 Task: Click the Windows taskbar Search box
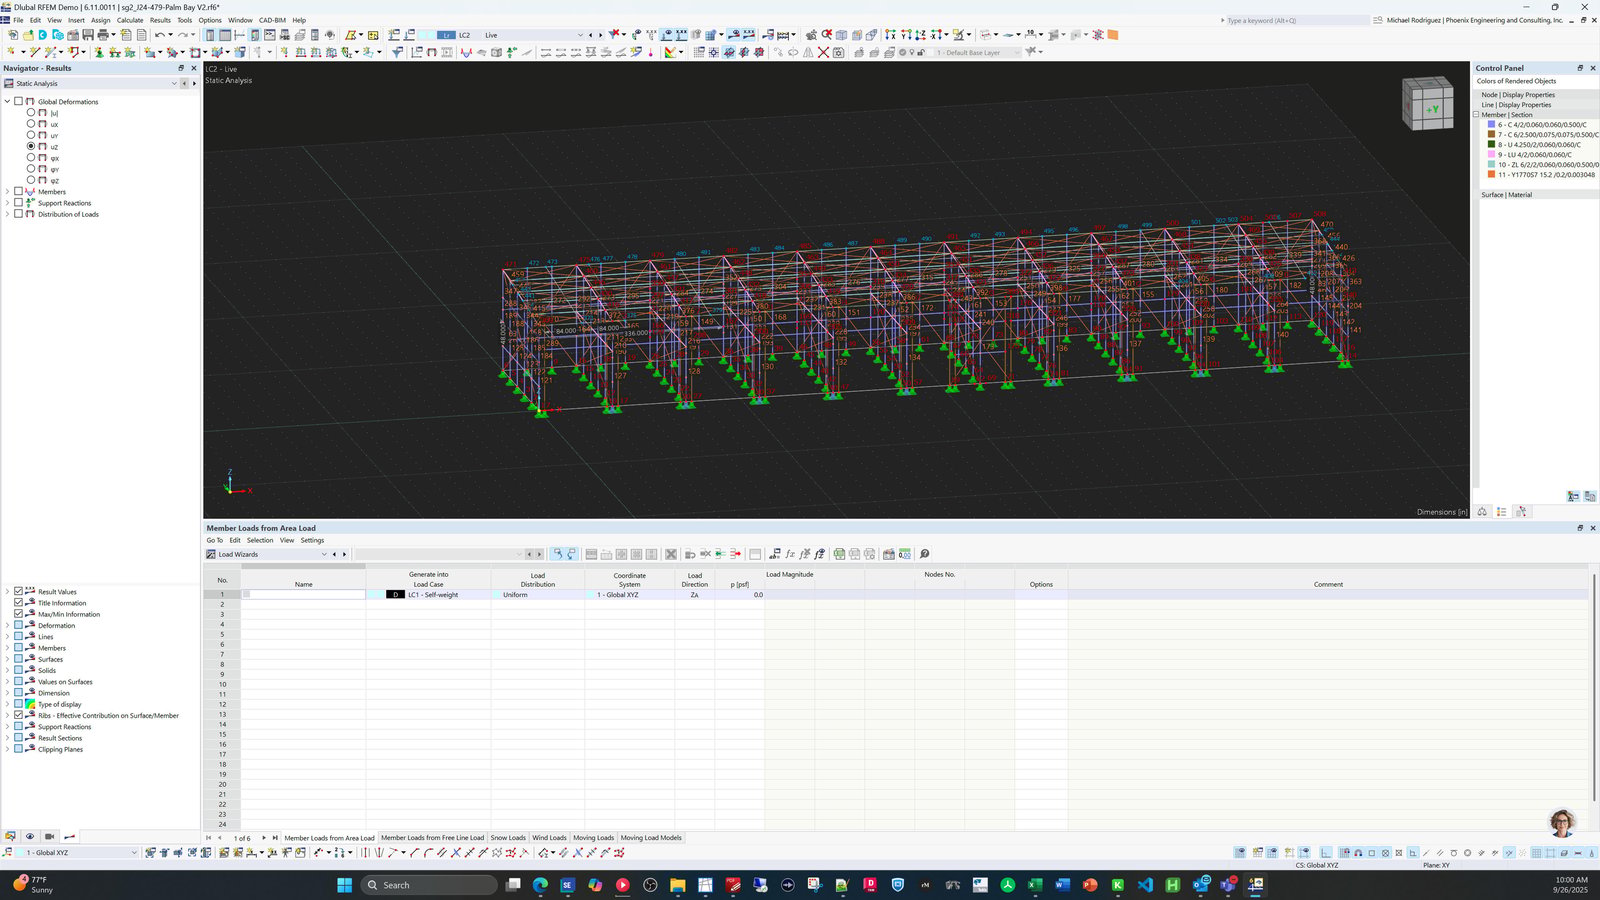point(428,885)
